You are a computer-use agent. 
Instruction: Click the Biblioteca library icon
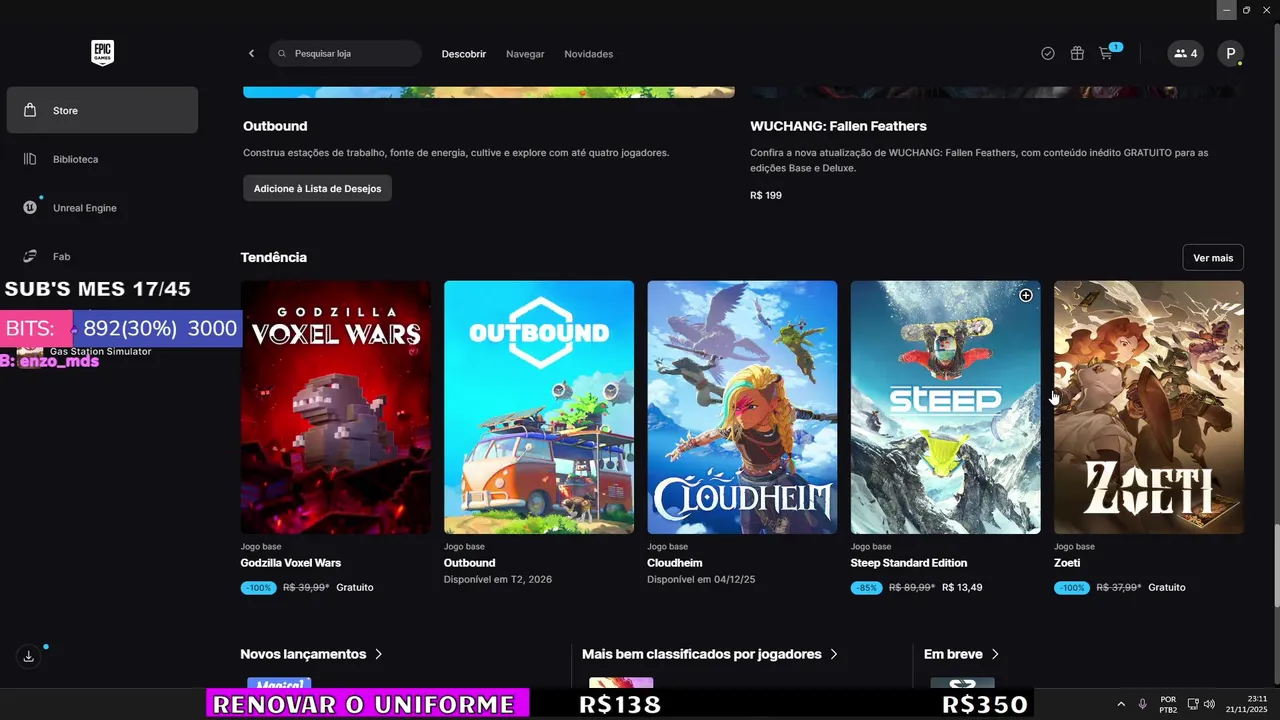pos(30,159)
